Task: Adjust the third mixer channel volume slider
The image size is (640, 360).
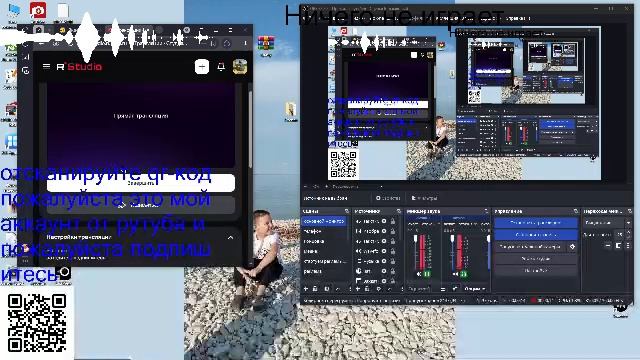Action: (489, 251)
